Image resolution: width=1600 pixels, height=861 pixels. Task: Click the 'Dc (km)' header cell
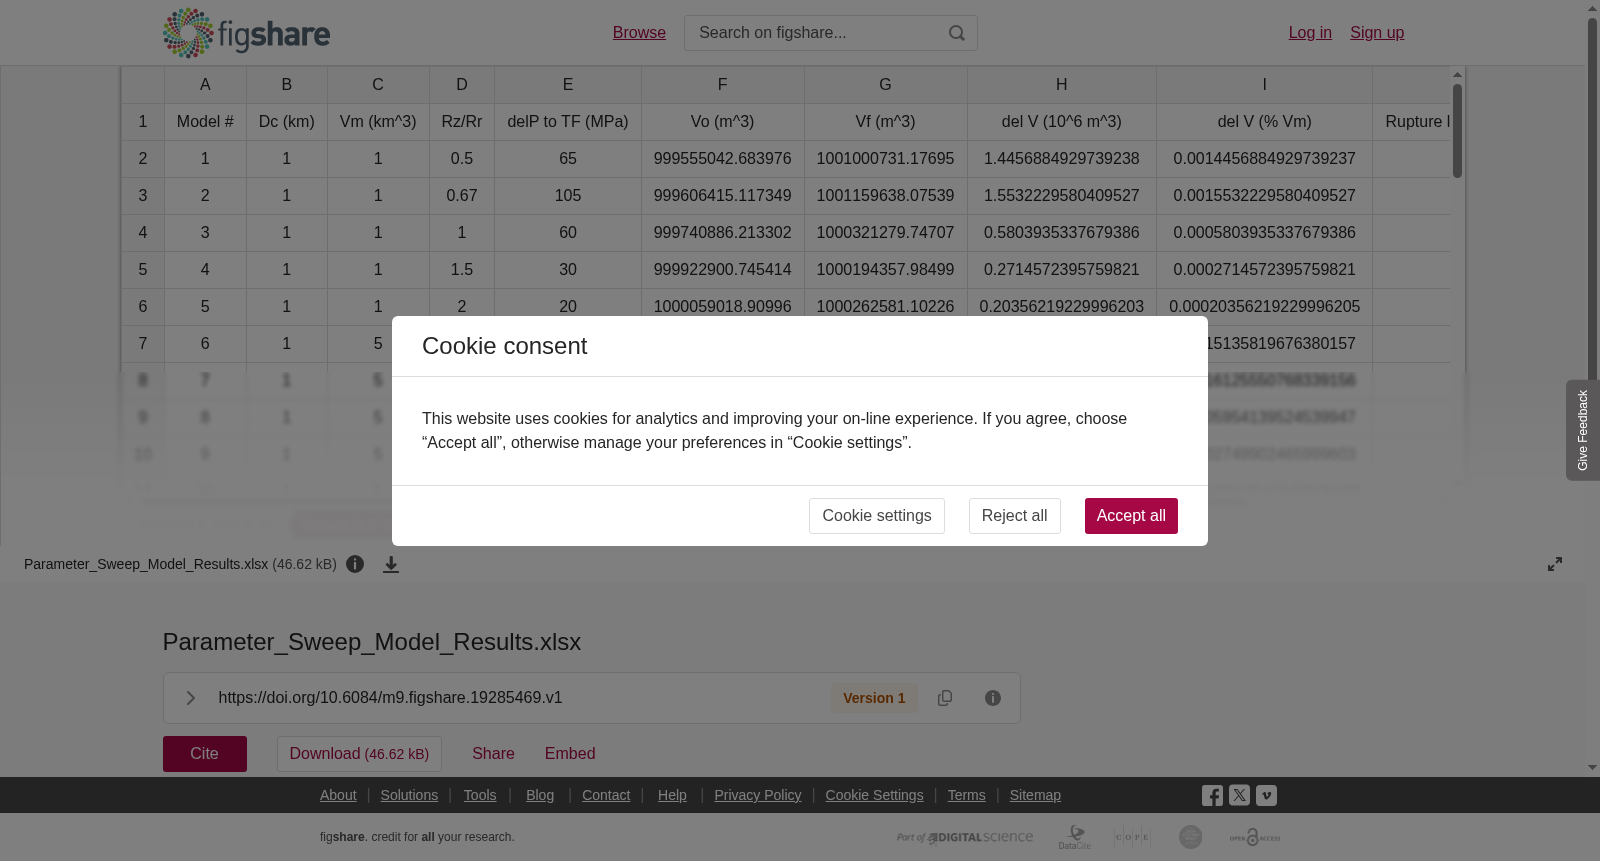click(287, 122)
